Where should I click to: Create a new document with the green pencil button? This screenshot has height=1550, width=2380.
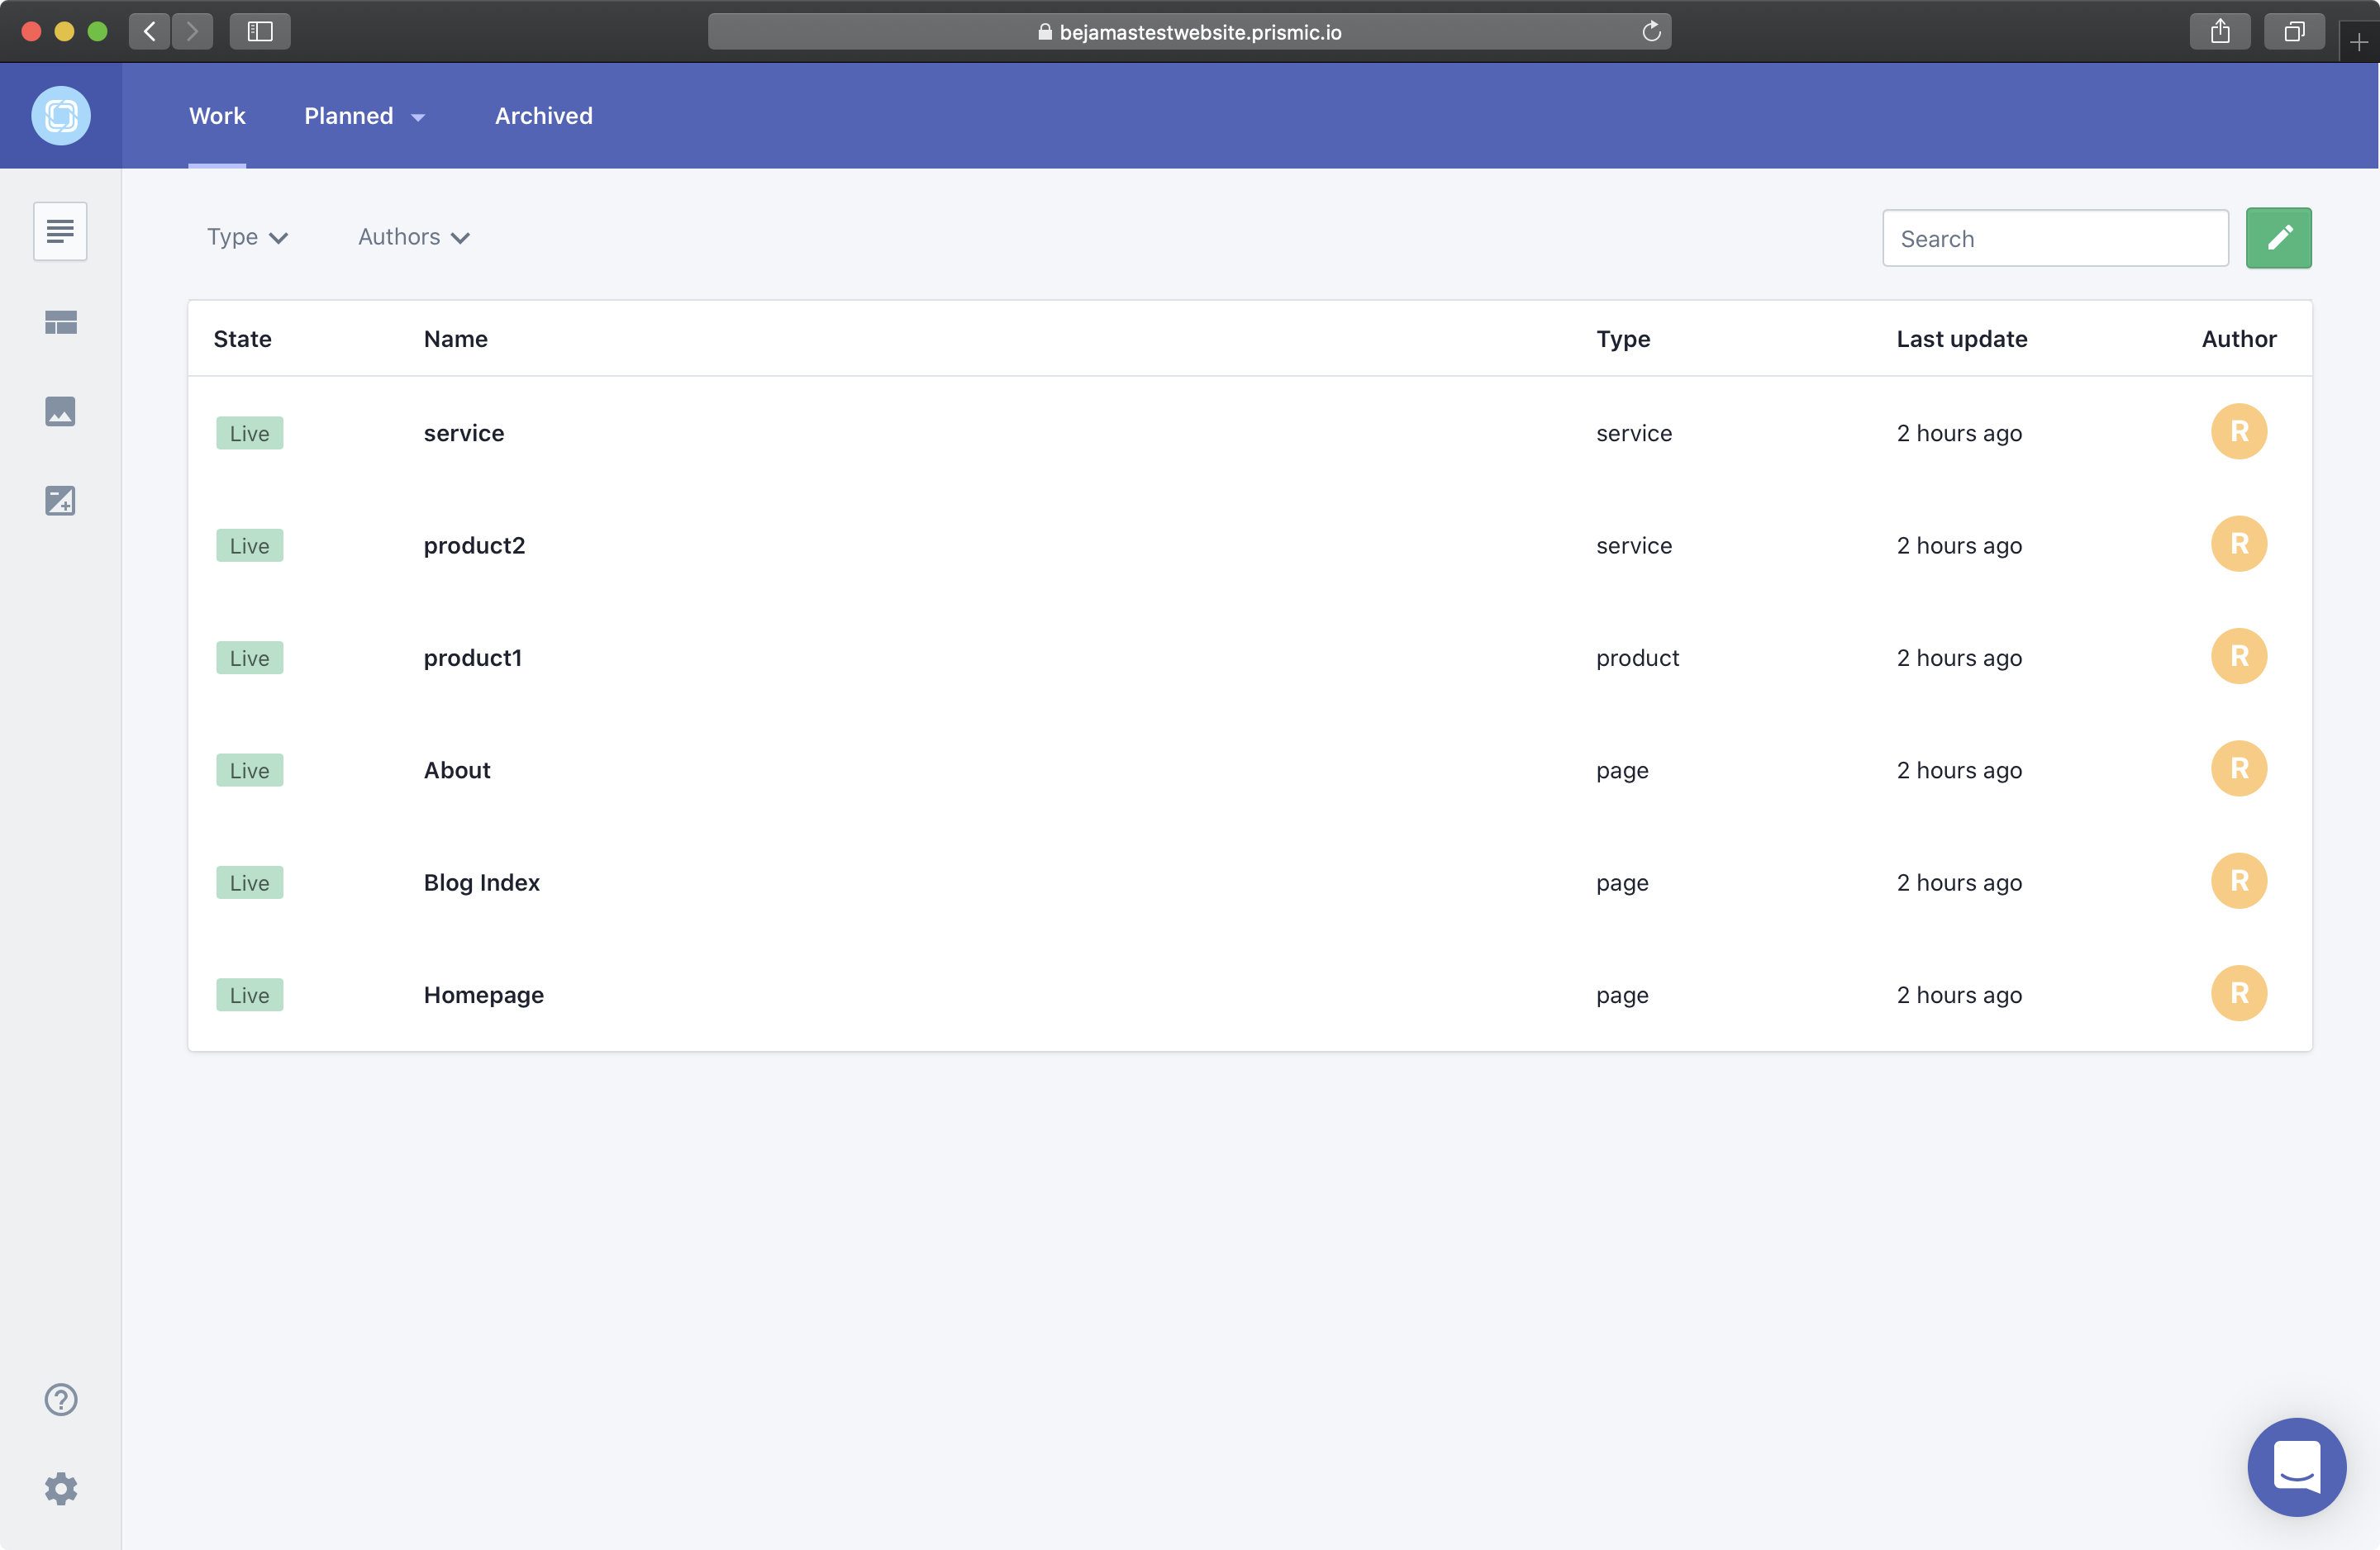tap(2278, 238)
